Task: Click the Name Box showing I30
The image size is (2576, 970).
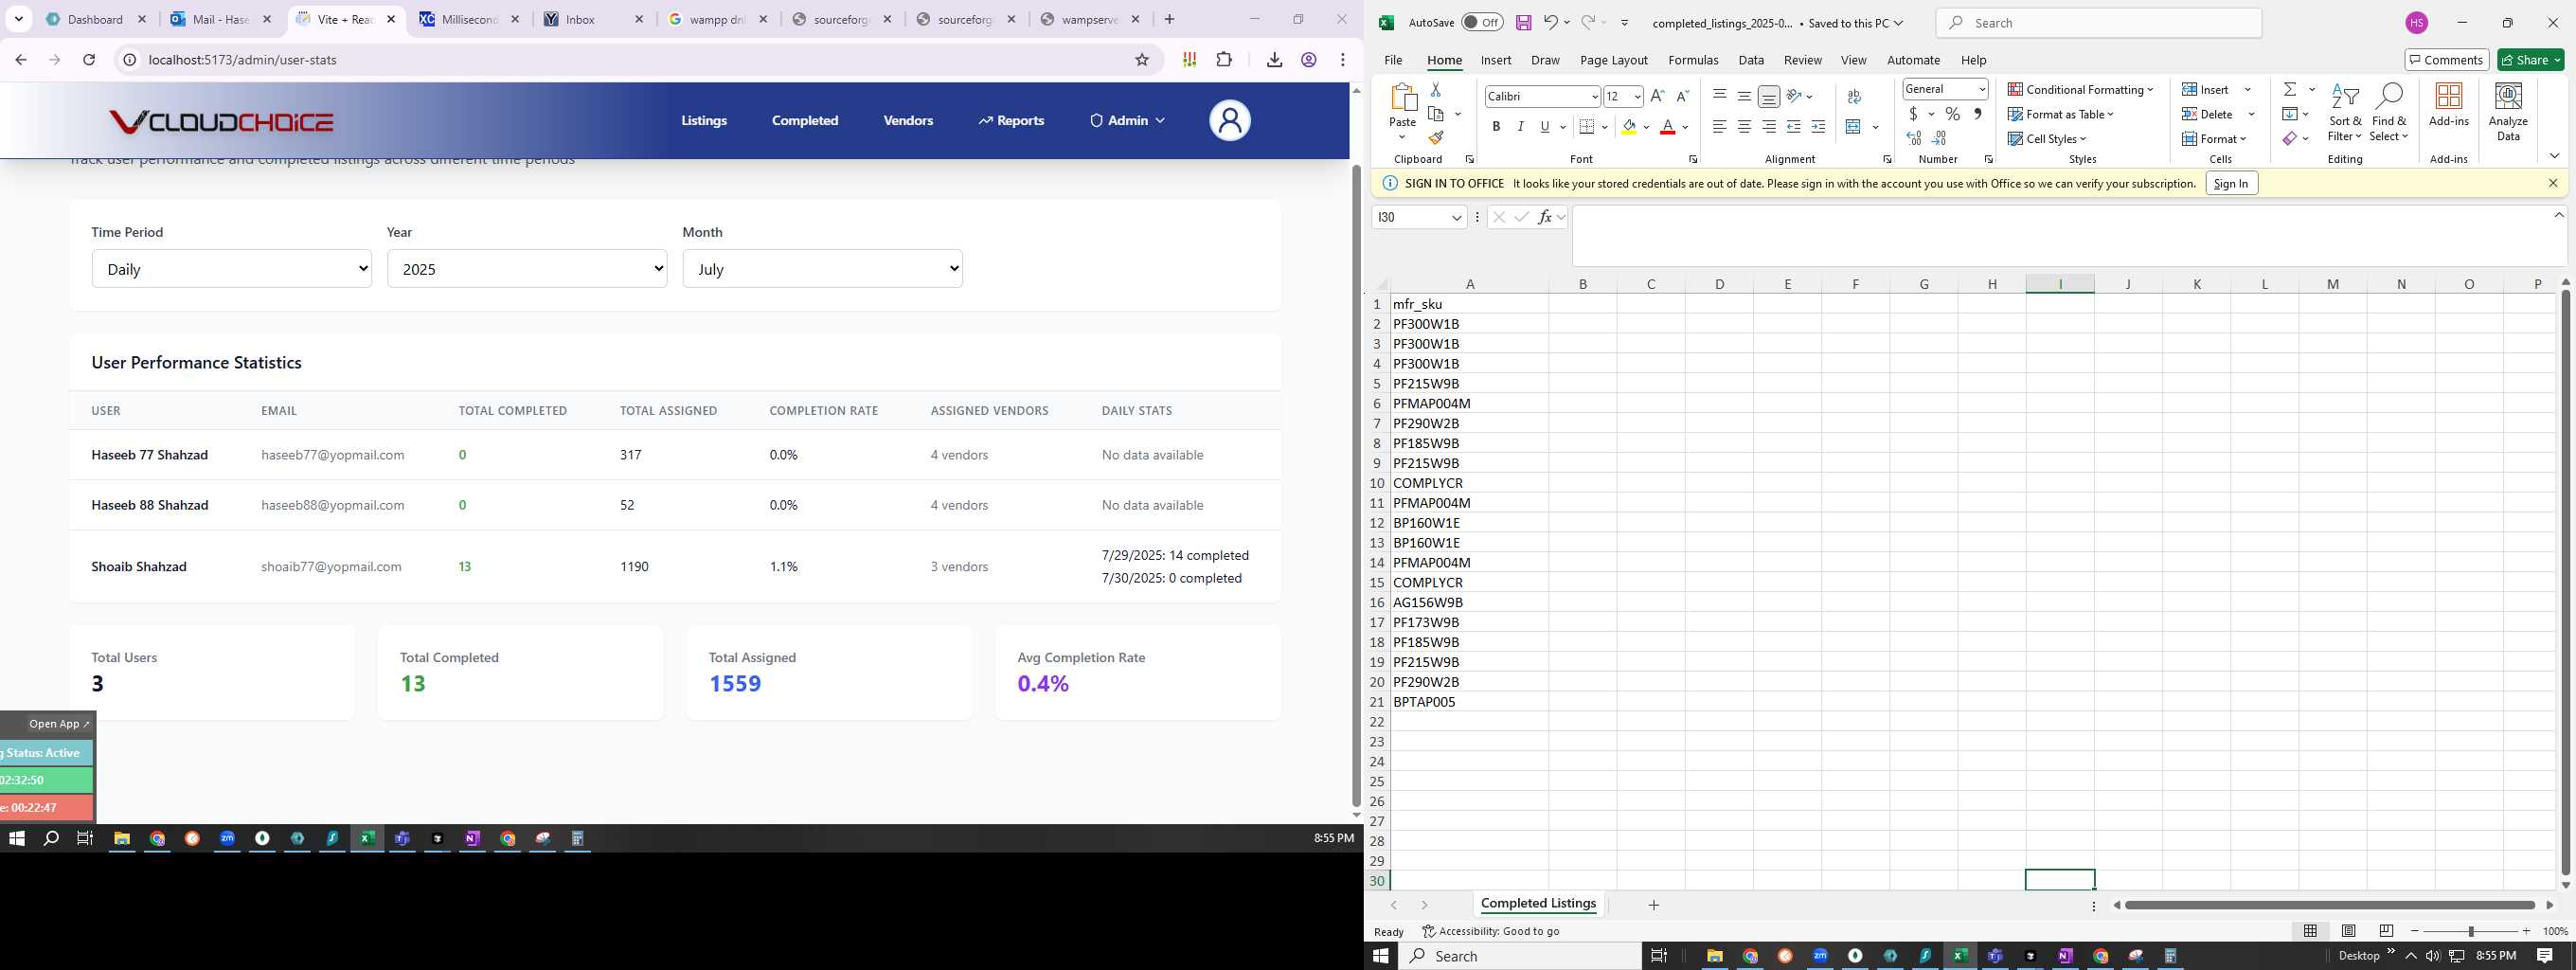Action: 1418,217
